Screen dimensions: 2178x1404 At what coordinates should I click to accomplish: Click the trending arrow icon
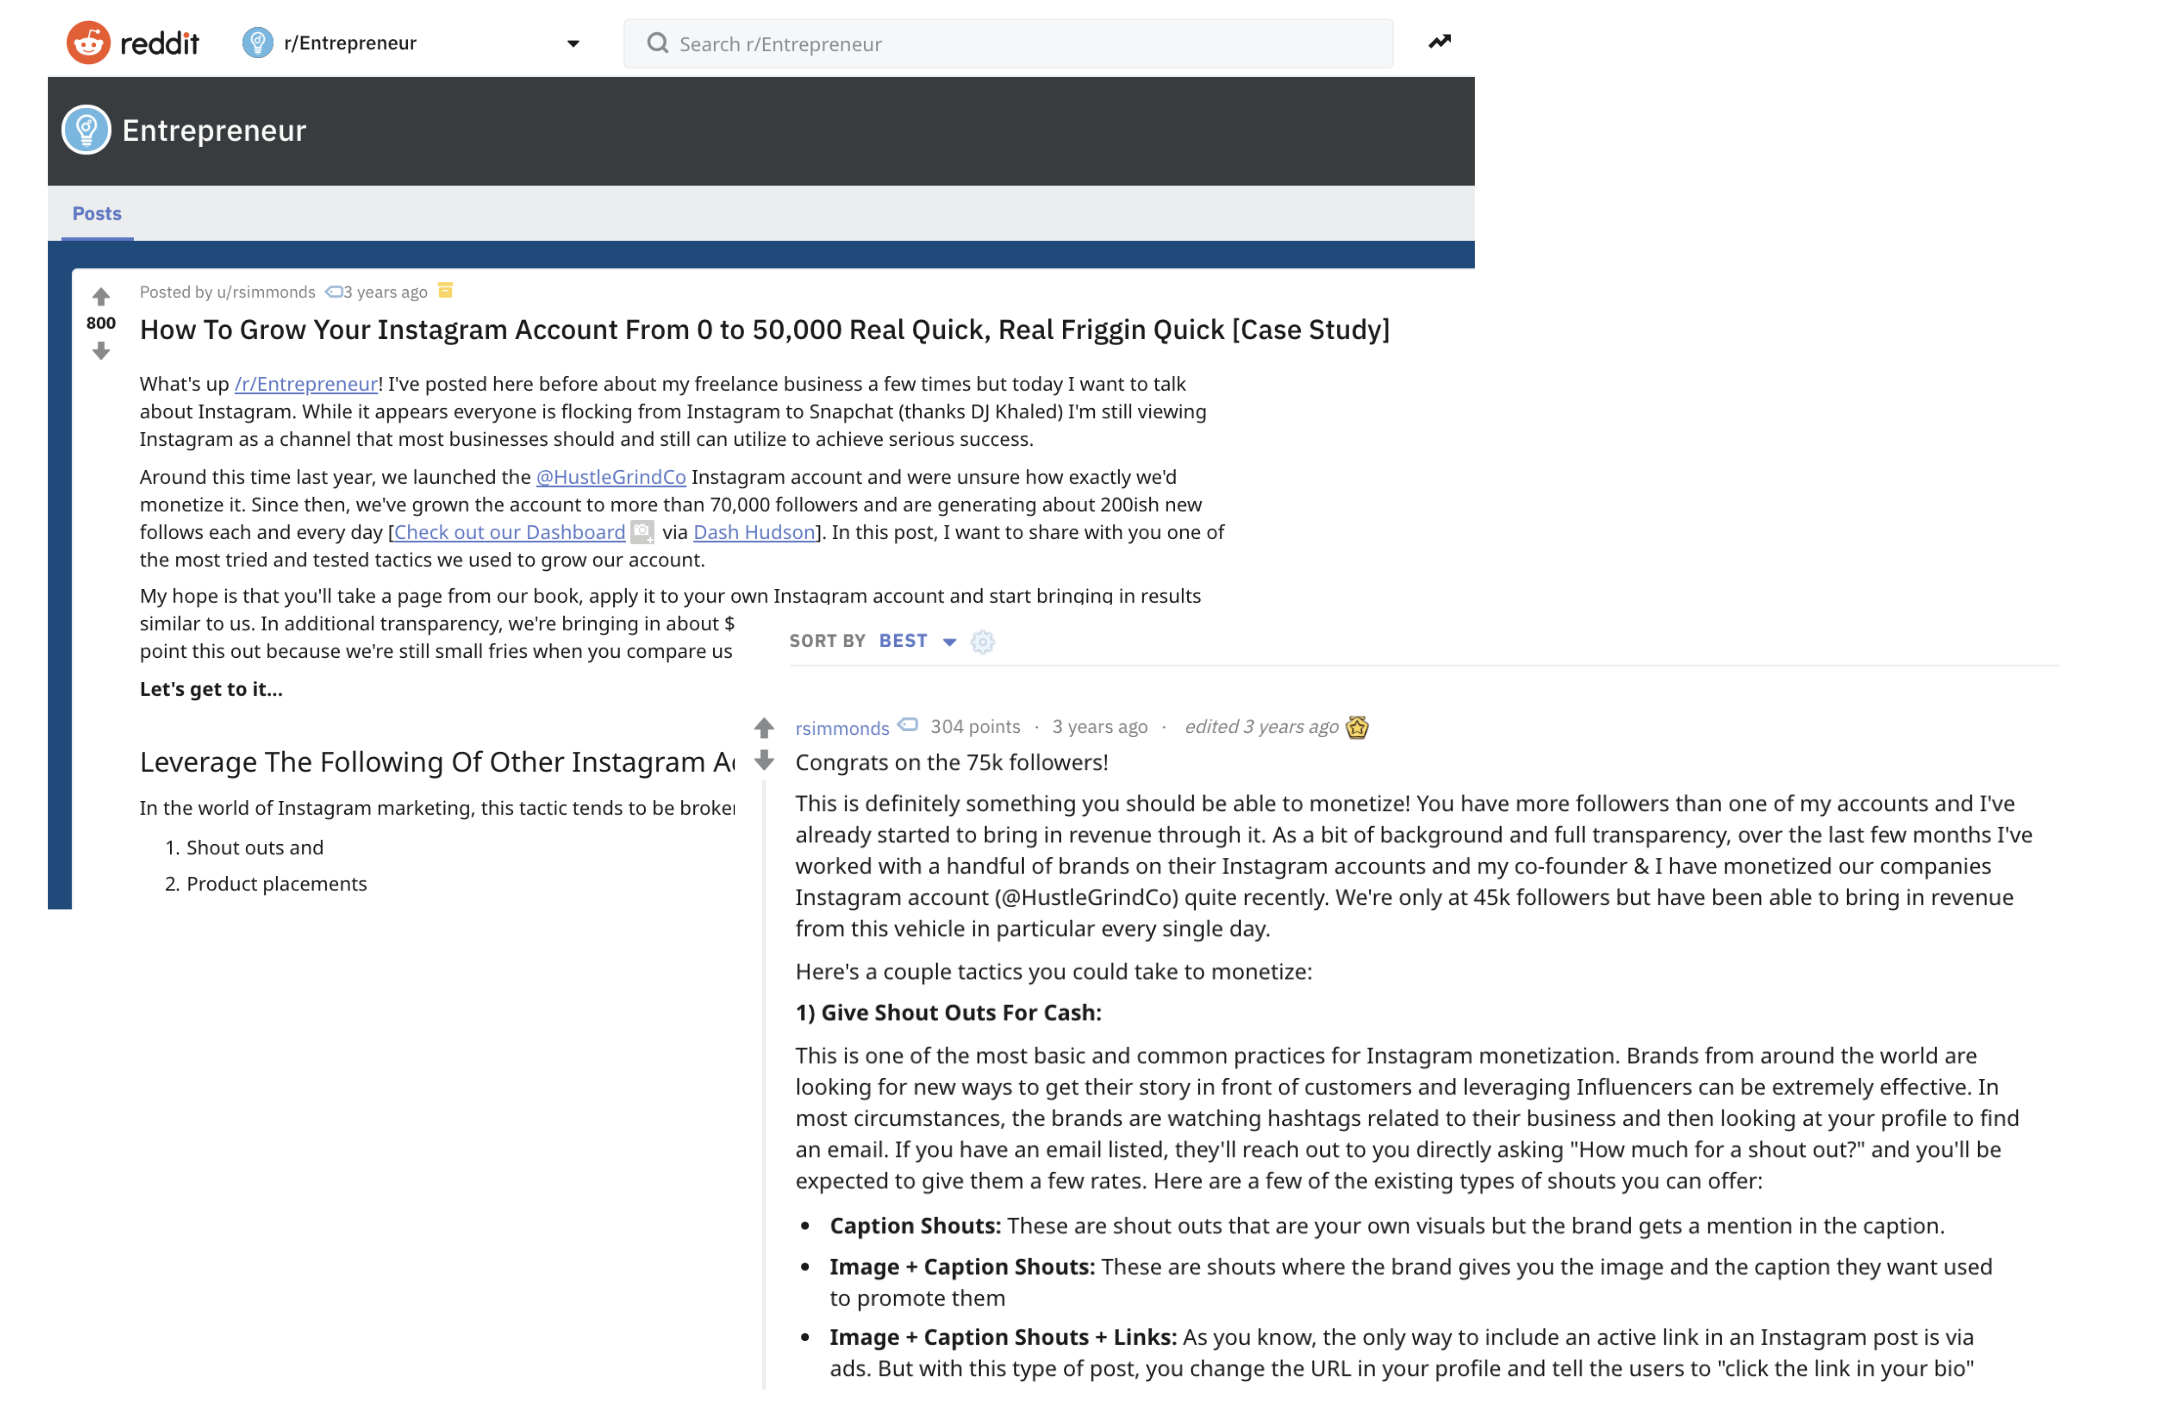(1438, 42)
